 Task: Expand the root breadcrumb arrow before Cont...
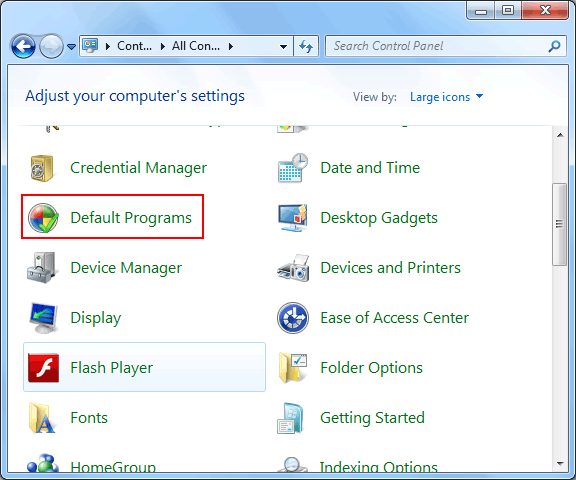(108, 46)
